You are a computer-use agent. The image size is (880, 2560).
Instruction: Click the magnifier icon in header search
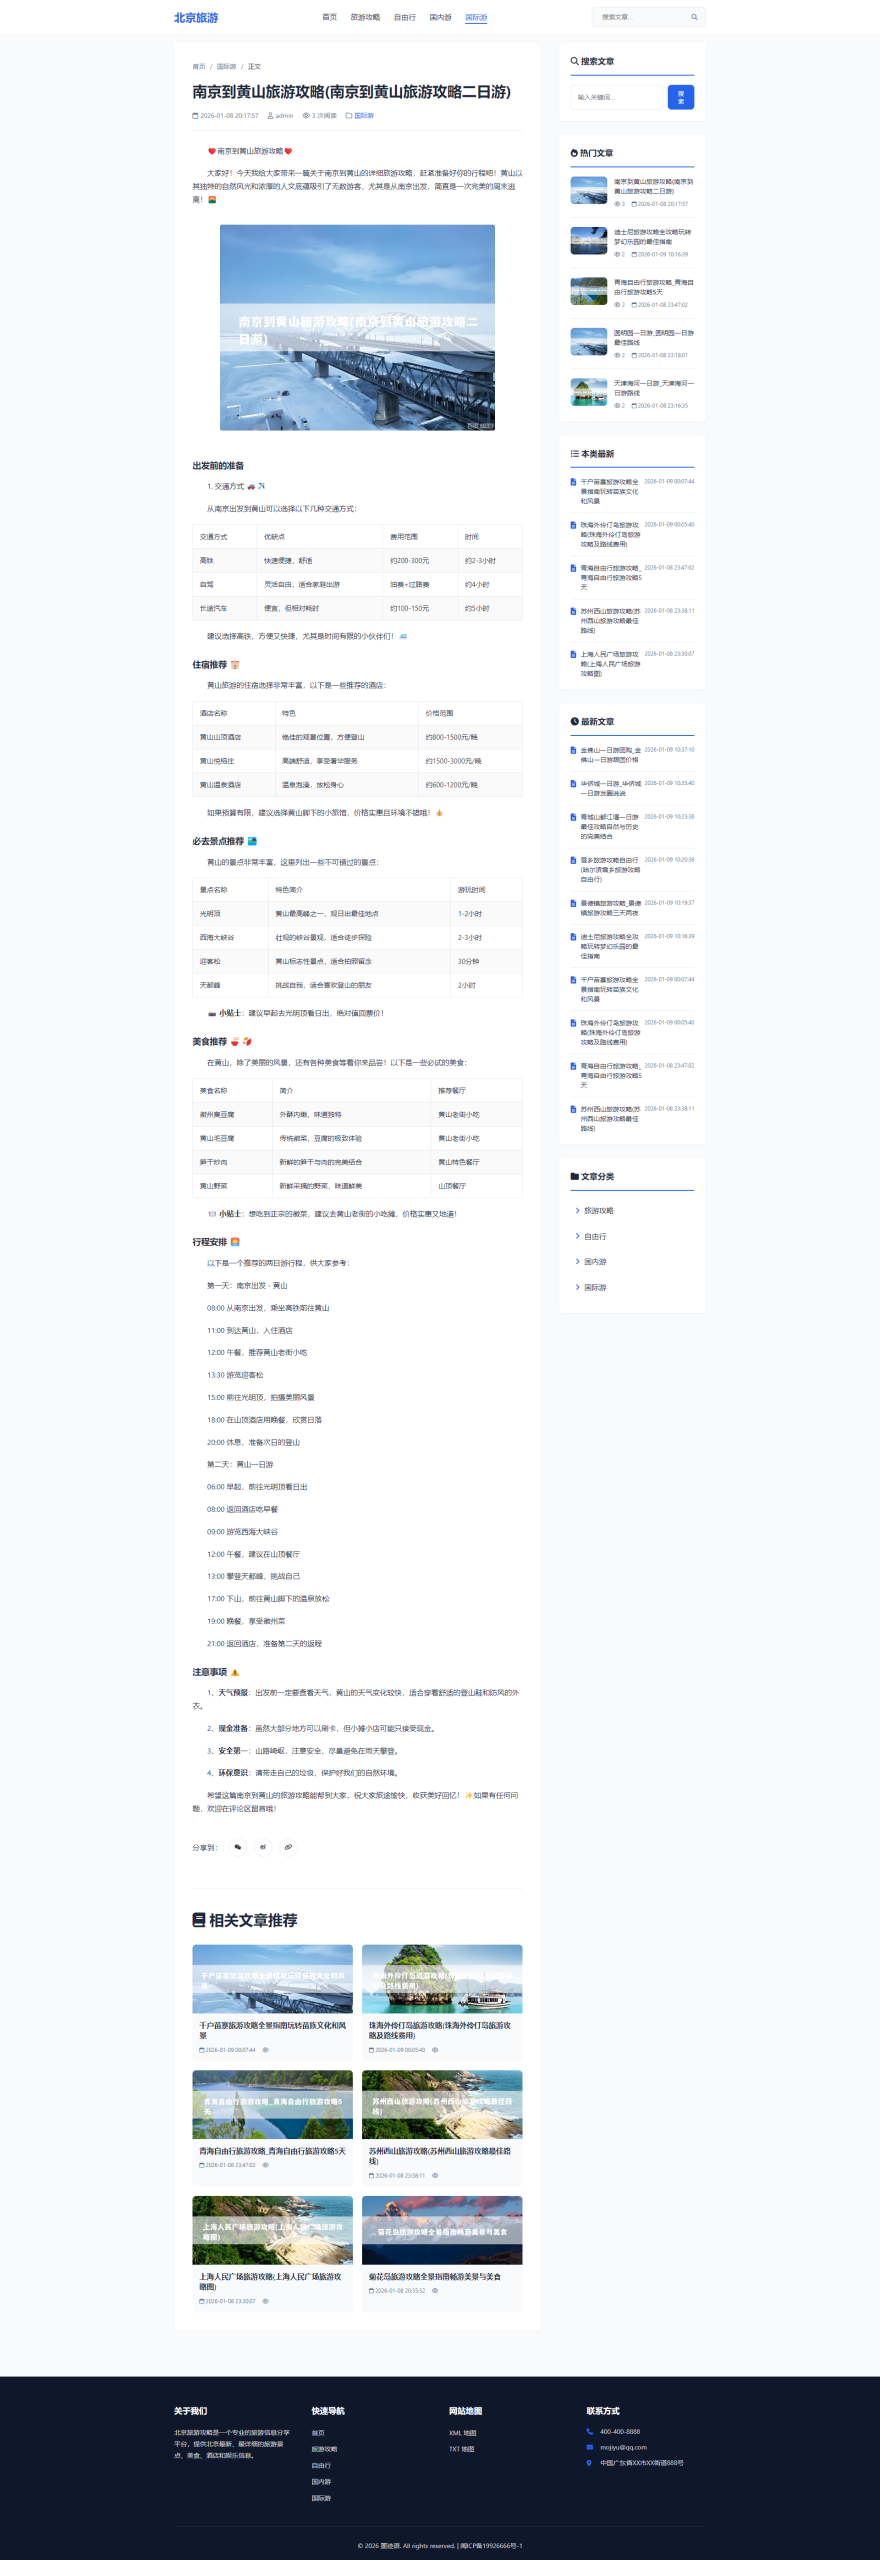point(694,17)
